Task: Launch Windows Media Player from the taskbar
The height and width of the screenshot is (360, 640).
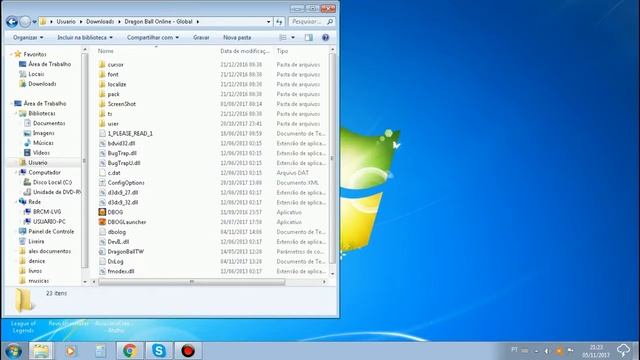Action: pyautogui.click(x=71, y=351)
